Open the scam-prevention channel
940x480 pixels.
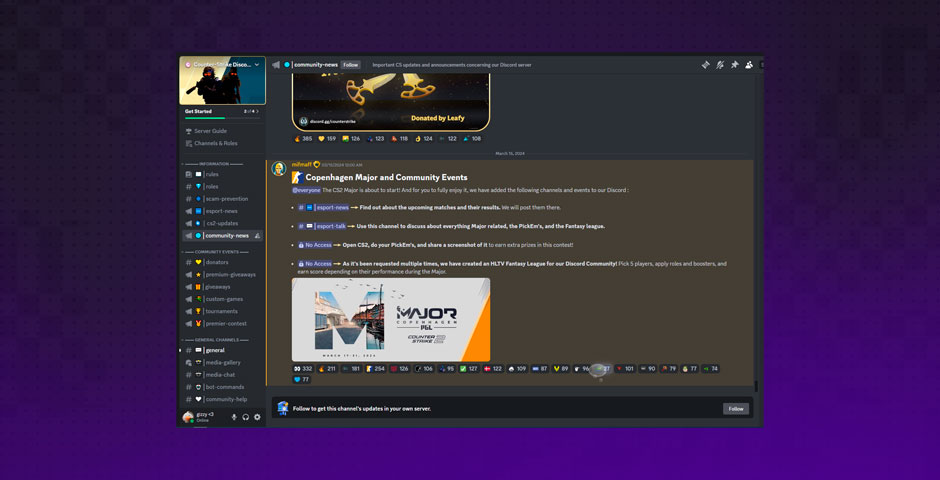coord(222,199)
